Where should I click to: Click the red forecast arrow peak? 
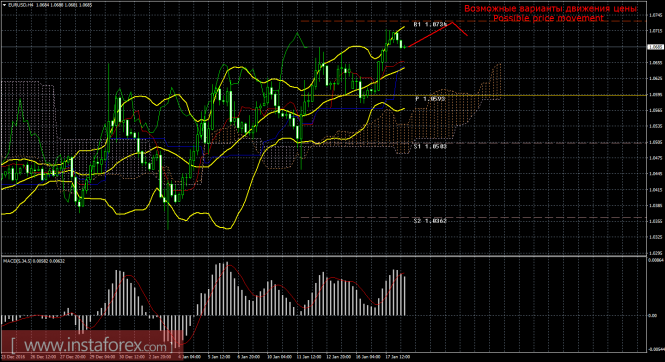coord(453,22)
